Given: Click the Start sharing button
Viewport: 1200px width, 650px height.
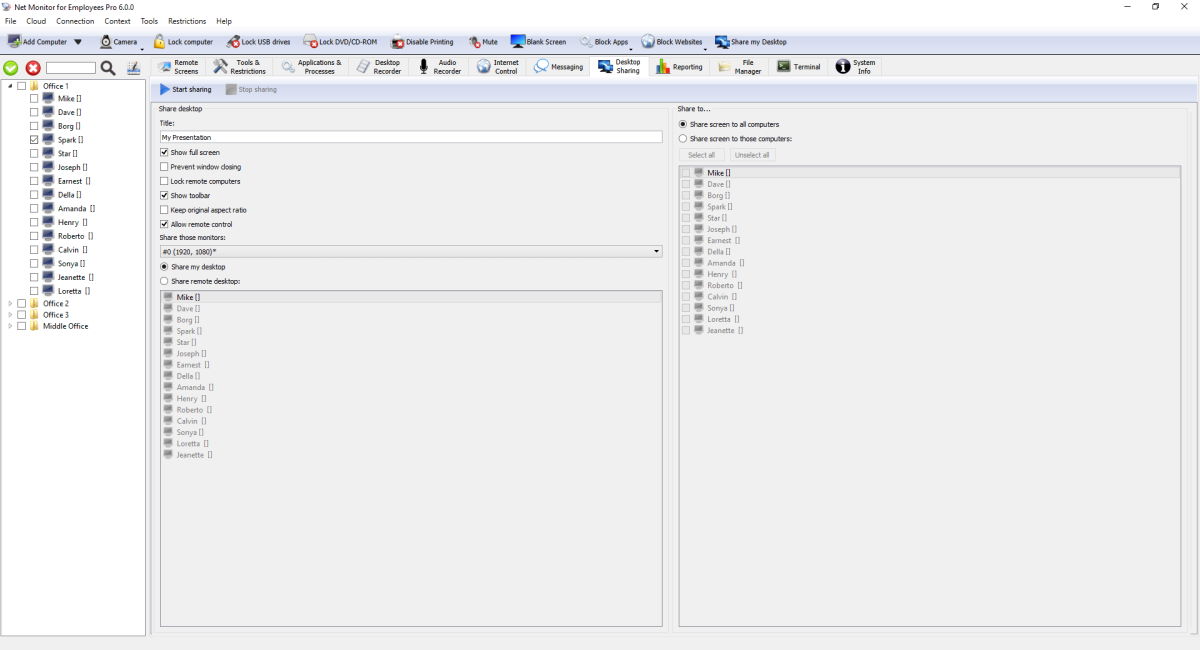Looking at the screenshot, I should [x=186, y=90].
